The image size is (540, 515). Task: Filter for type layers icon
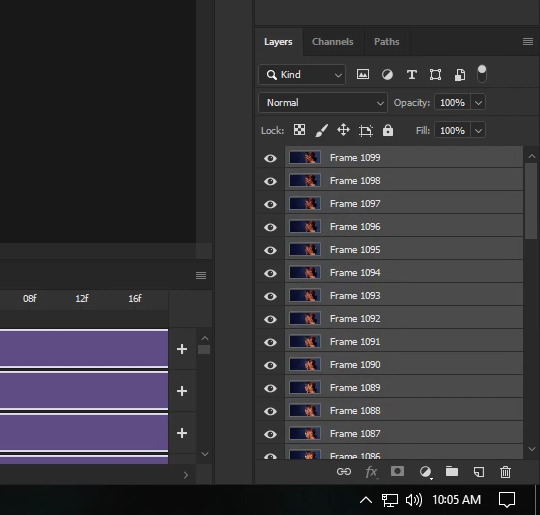coord(412,74)
